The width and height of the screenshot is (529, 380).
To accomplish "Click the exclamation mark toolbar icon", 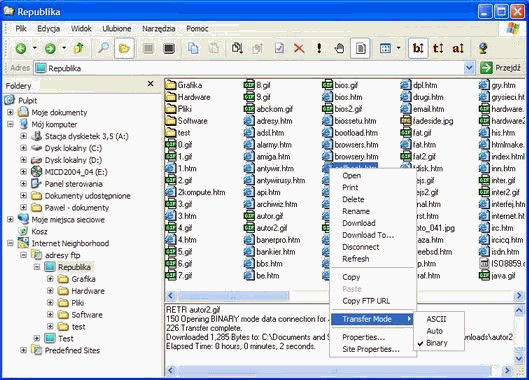I will tap(319, 48).
